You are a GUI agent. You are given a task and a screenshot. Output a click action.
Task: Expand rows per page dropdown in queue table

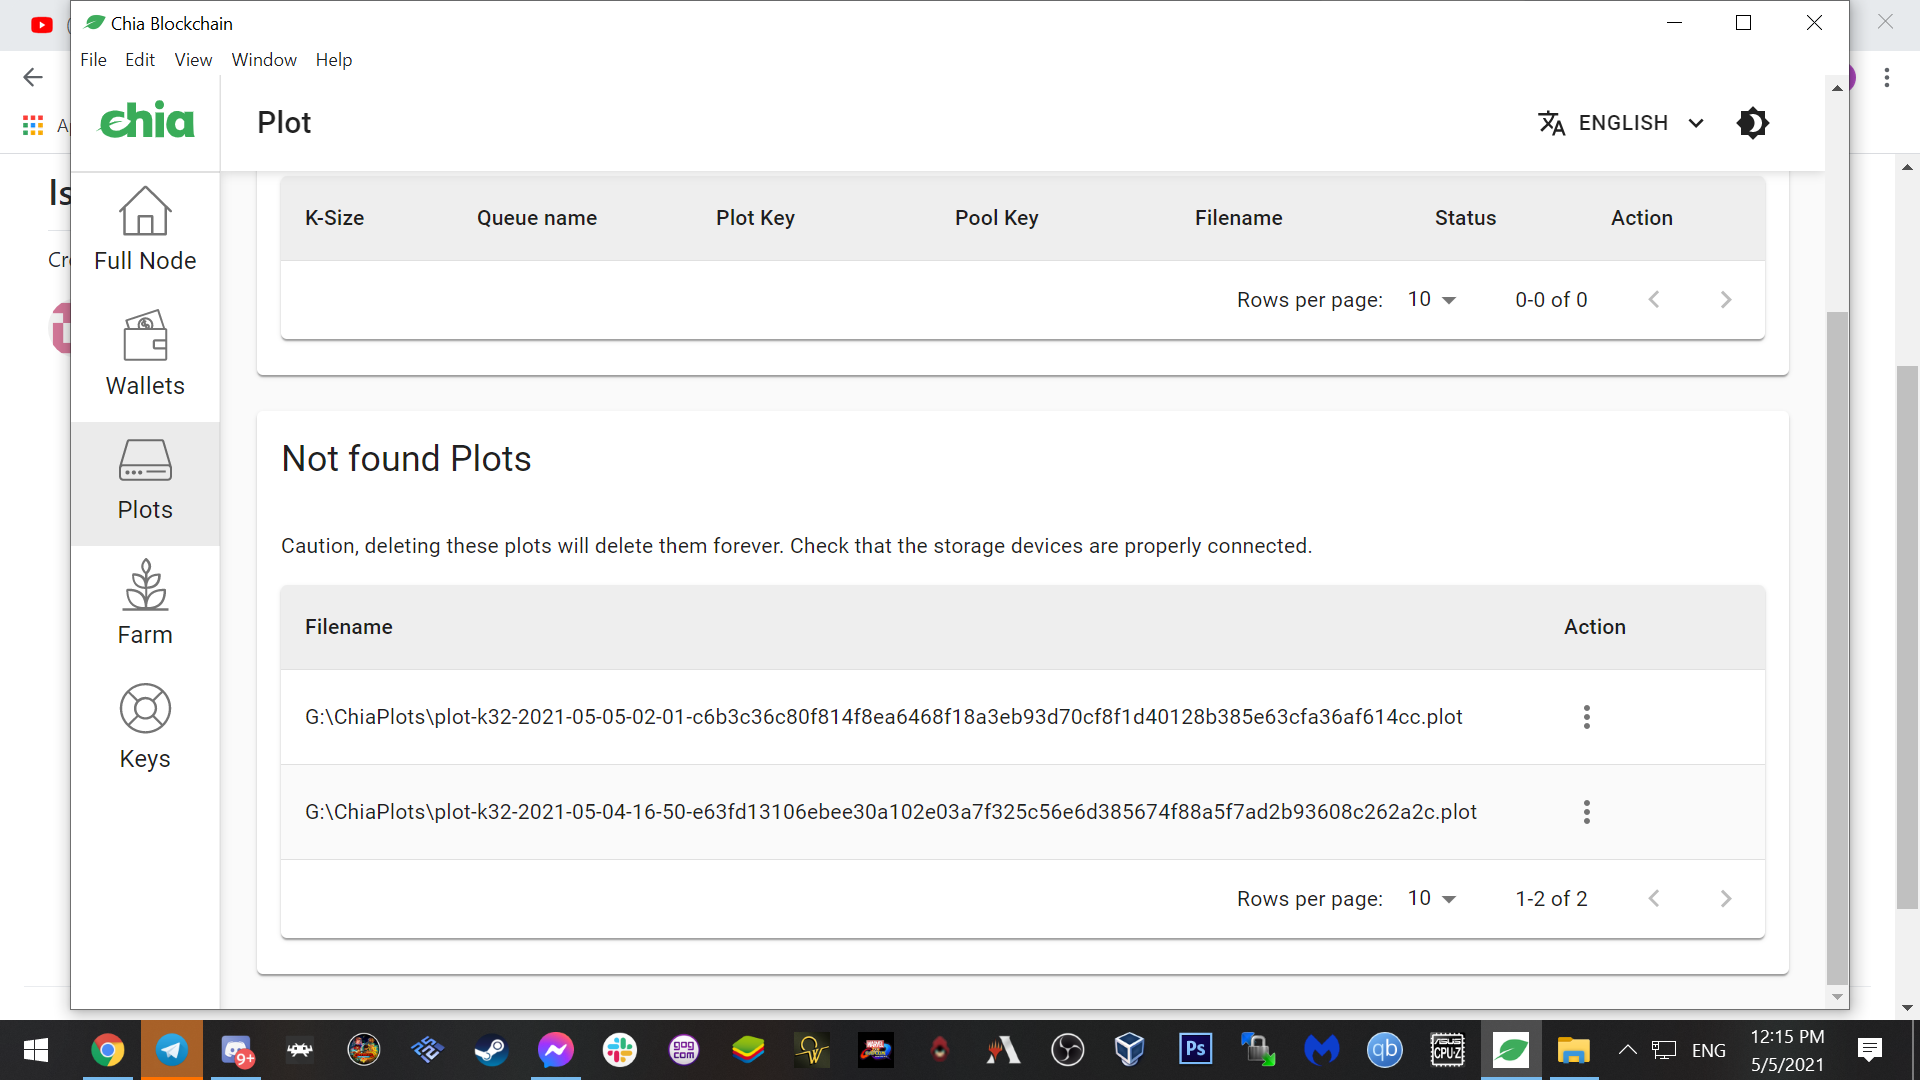pyautogui.click(x=1432, y=300)
